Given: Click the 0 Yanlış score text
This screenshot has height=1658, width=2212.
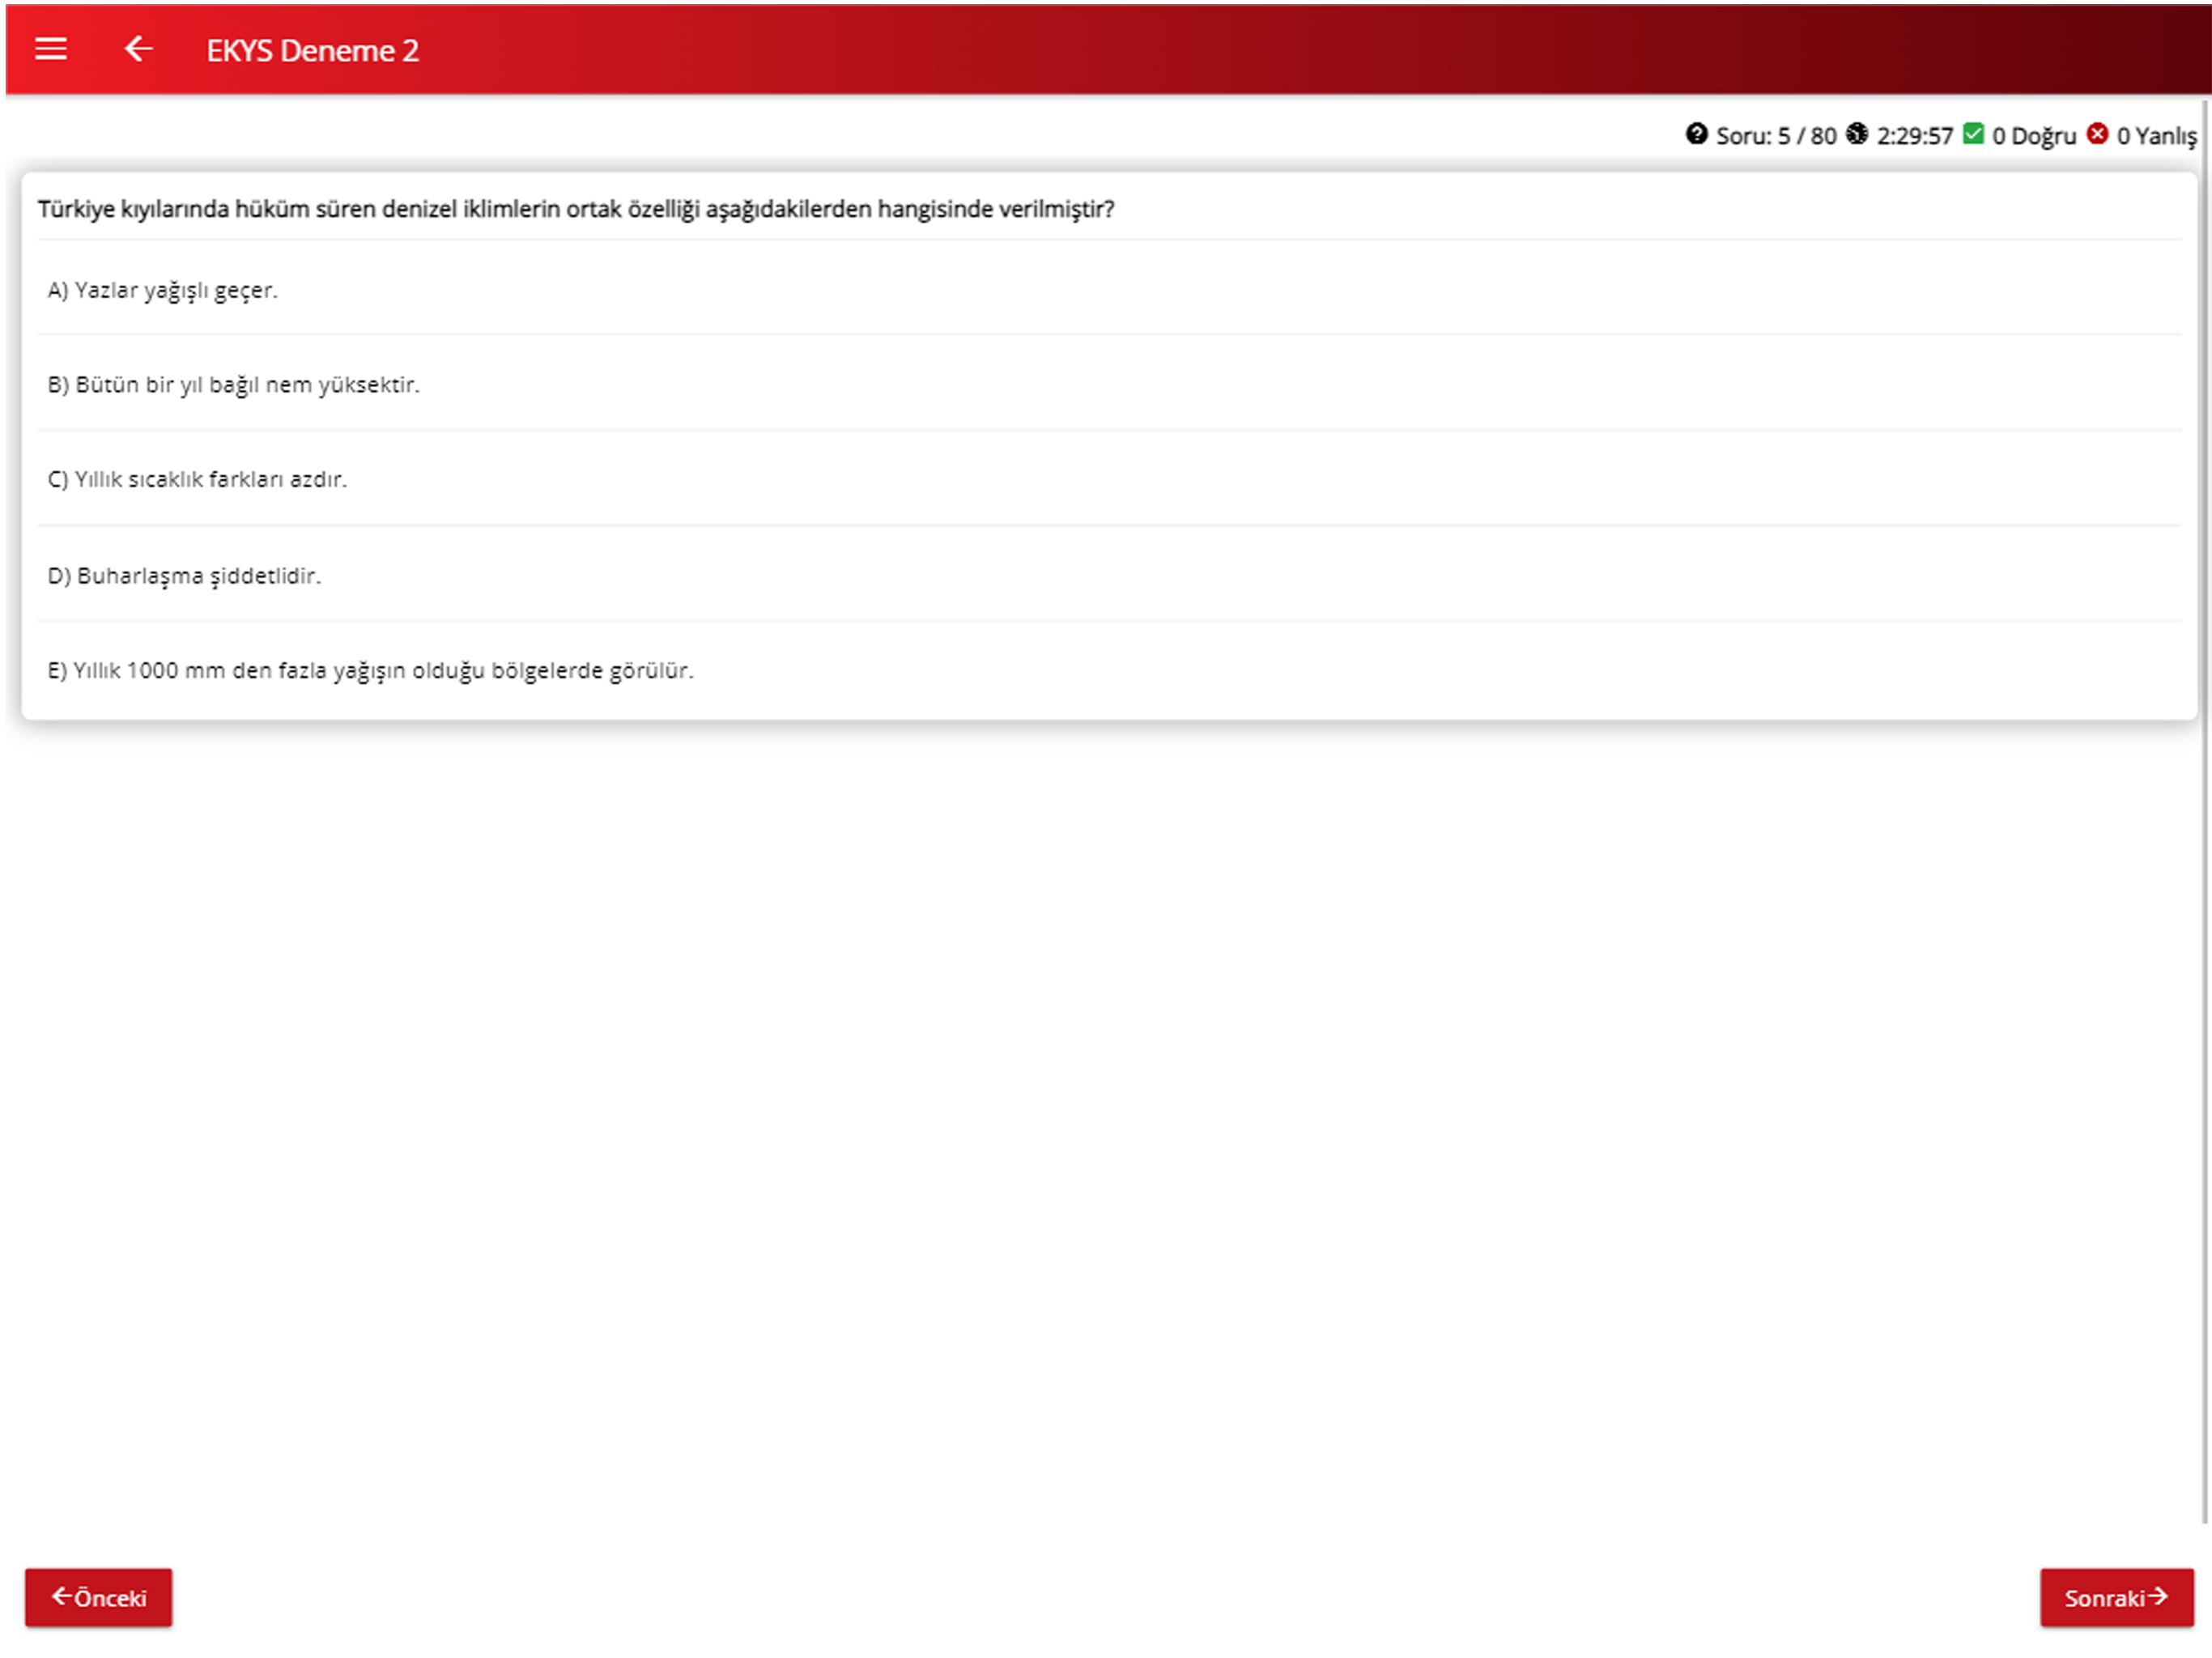Looking at the screenshot, I should [2156, 136].
